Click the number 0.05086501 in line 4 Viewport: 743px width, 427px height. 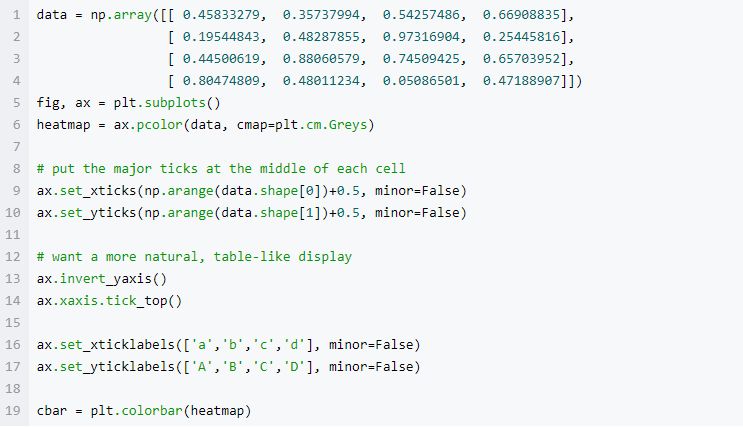pyautogui.click(x=421, y=81)
